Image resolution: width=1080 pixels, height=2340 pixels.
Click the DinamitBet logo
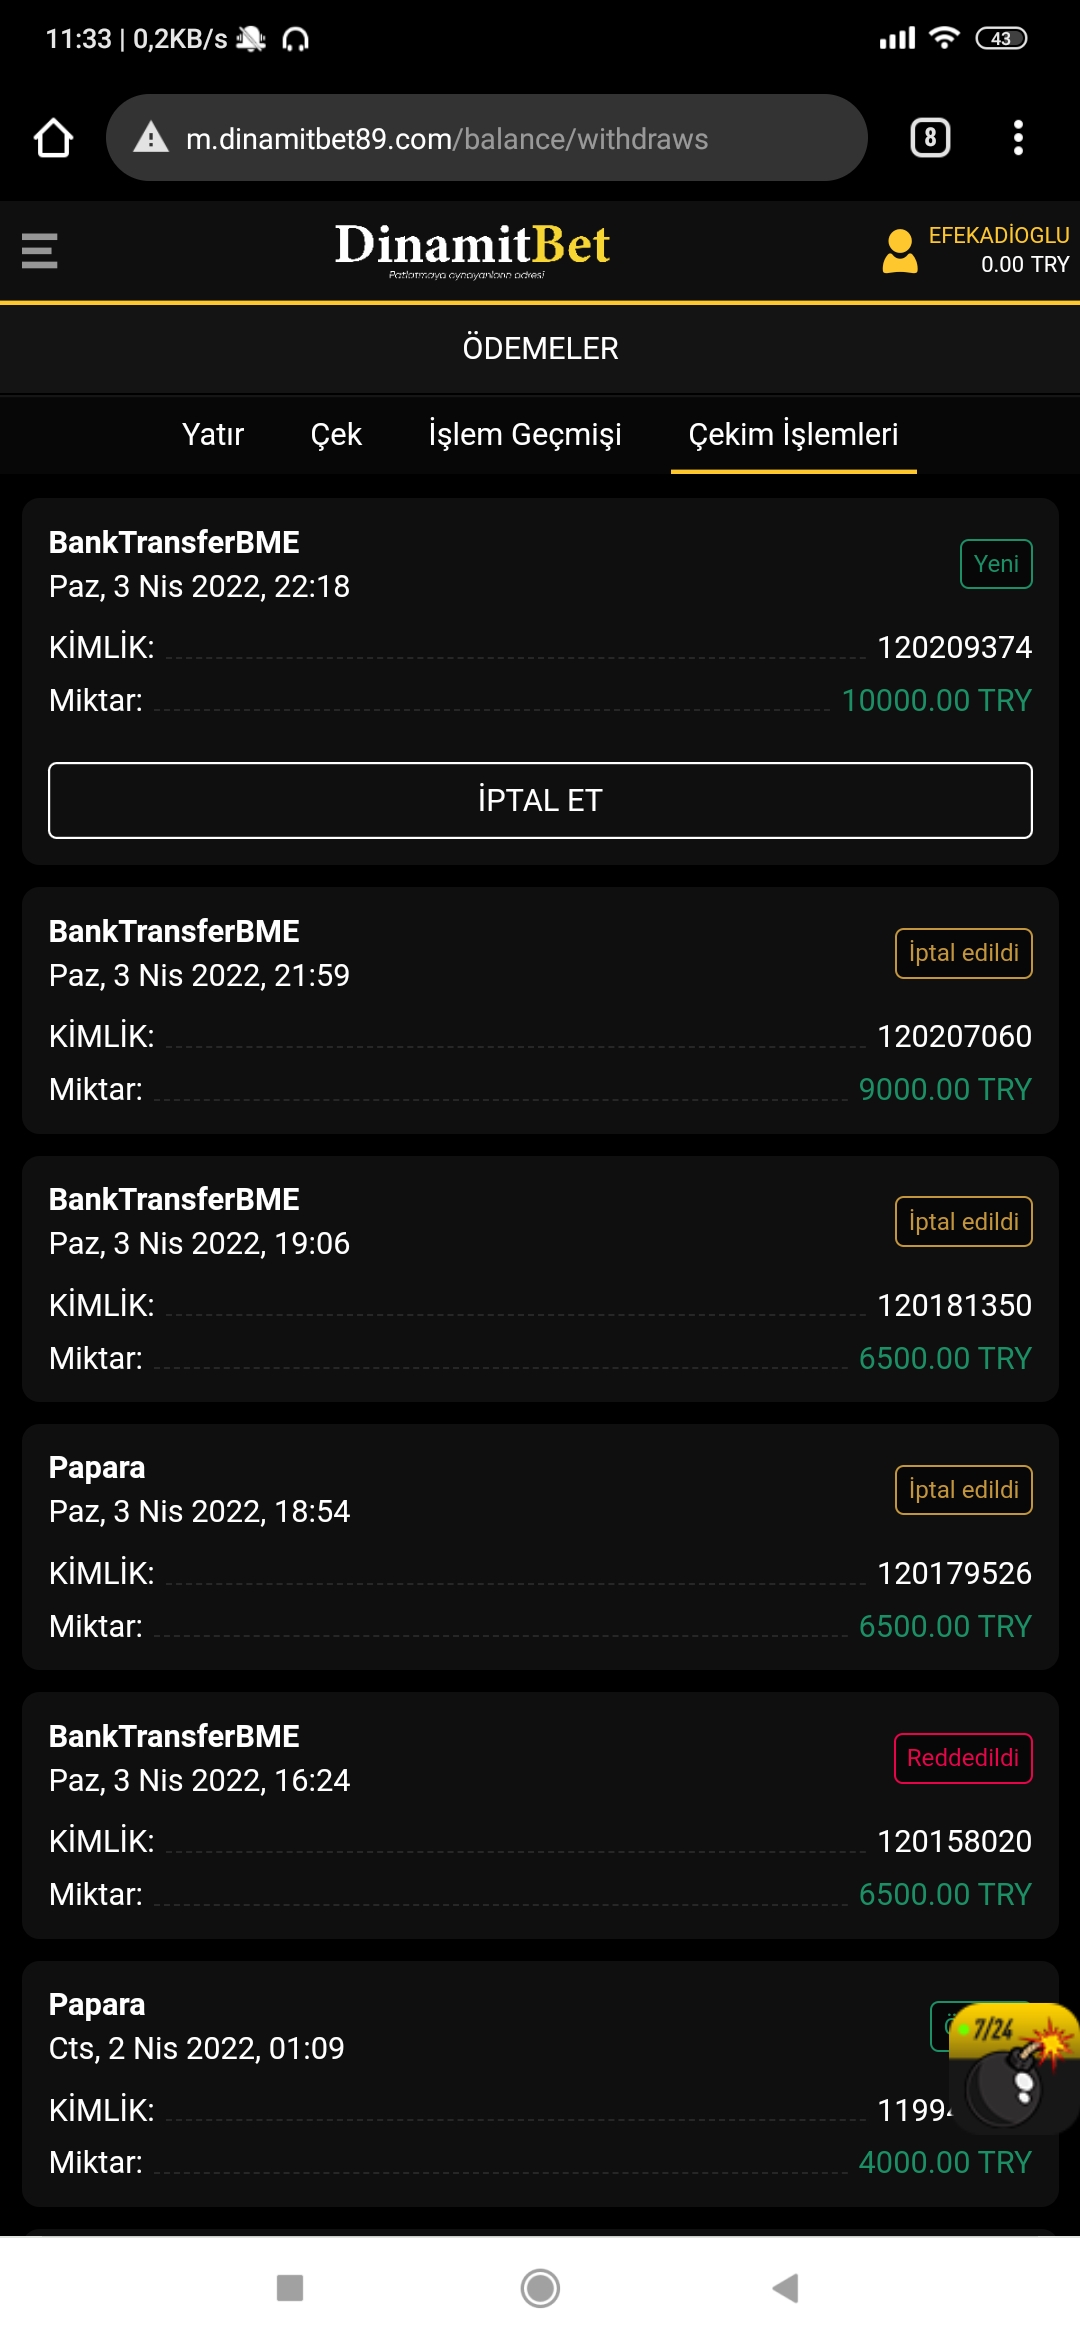coord(472,249)
